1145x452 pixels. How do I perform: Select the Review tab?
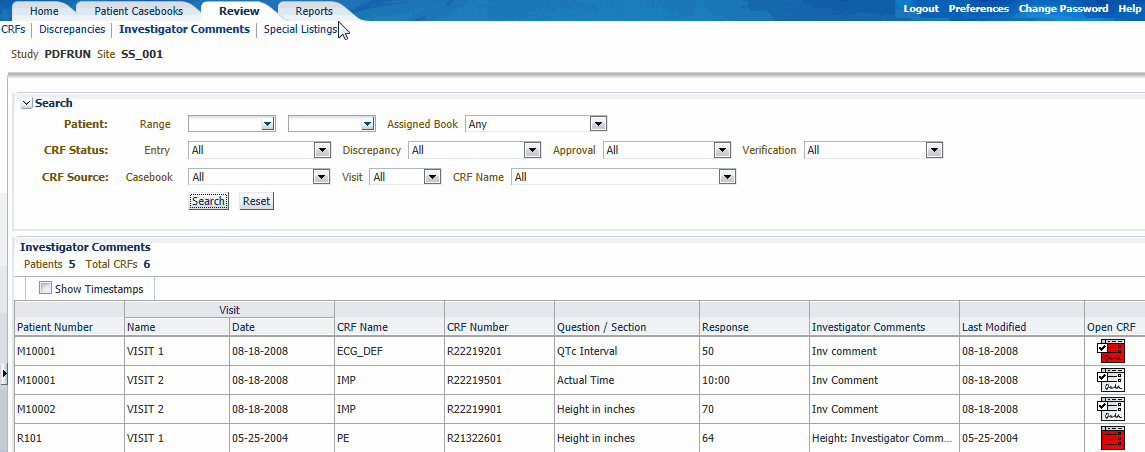point(239,11)
